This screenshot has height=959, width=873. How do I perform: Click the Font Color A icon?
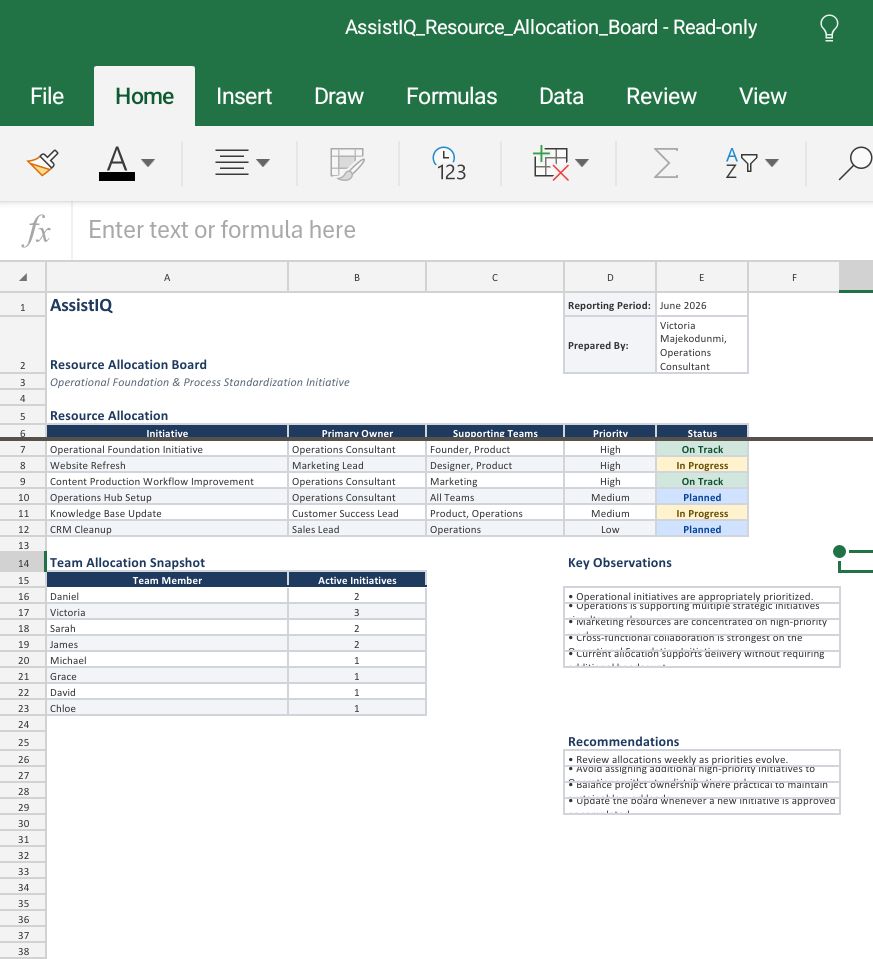[117, 163]
